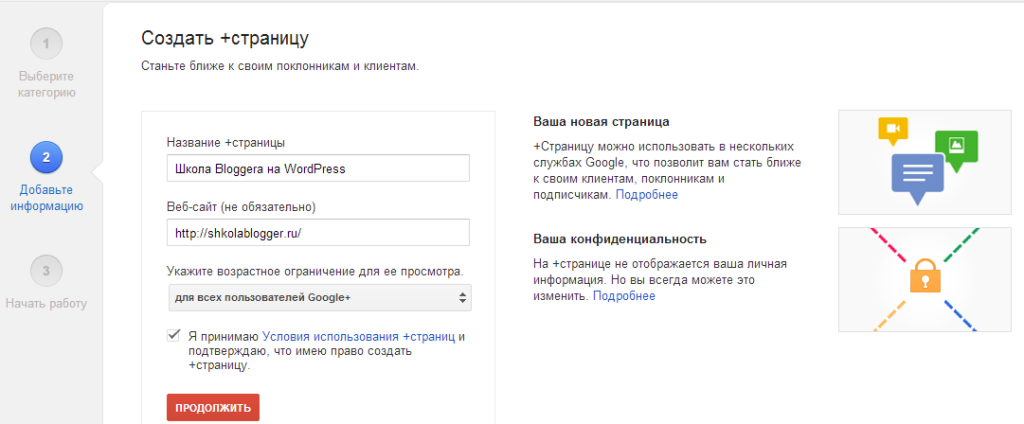
Task: Select the 'Выберите категорию' step
Action: [46, 84]
